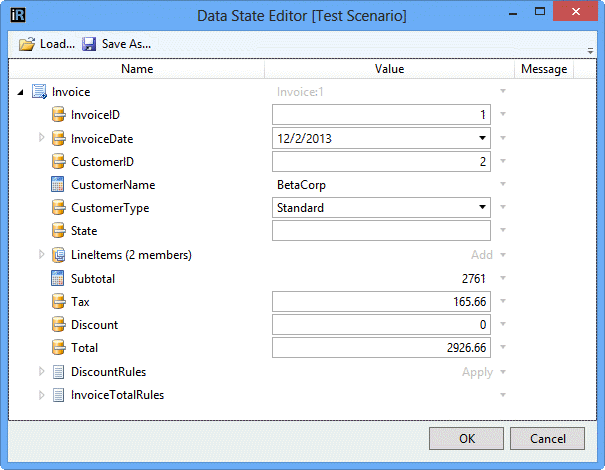Expand the DiscountRules node
This screenshot has width=605, height=470.
click(x=41, y=372)
